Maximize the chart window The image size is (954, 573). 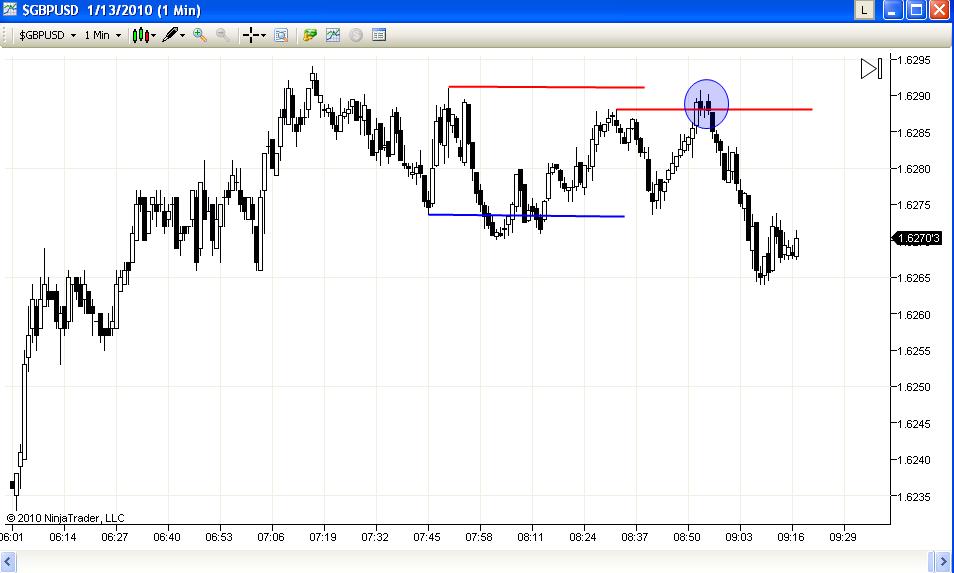916,10
